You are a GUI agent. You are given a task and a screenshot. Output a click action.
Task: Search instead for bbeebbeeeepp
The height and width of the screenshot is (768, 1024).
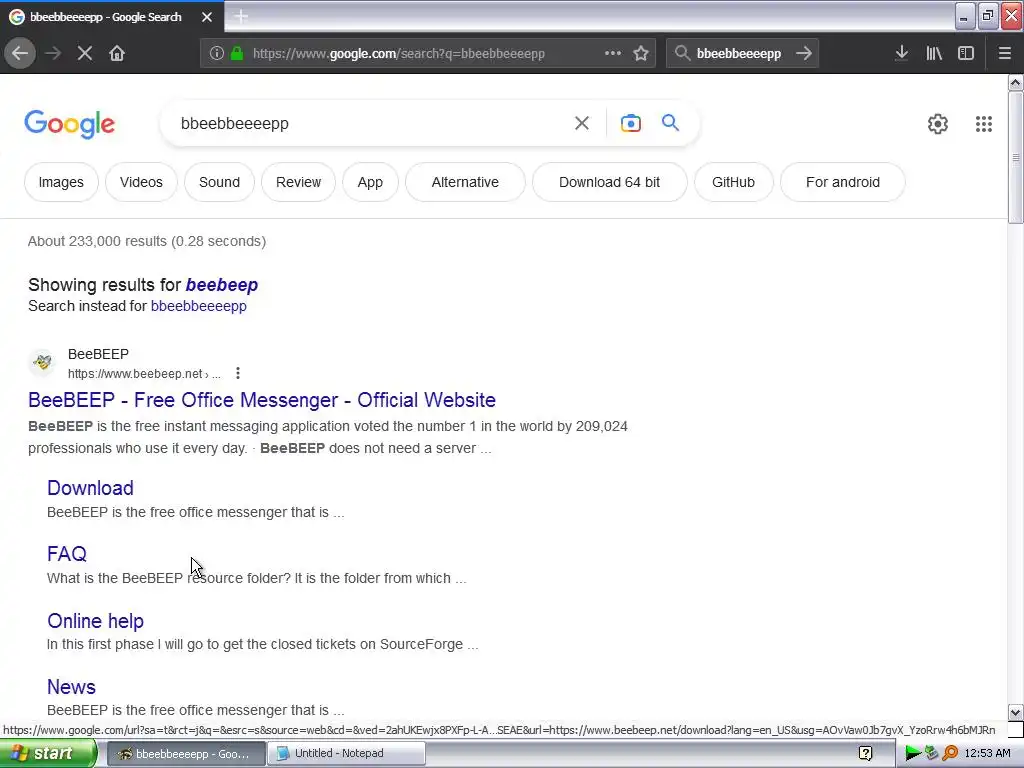click(199, 306)
